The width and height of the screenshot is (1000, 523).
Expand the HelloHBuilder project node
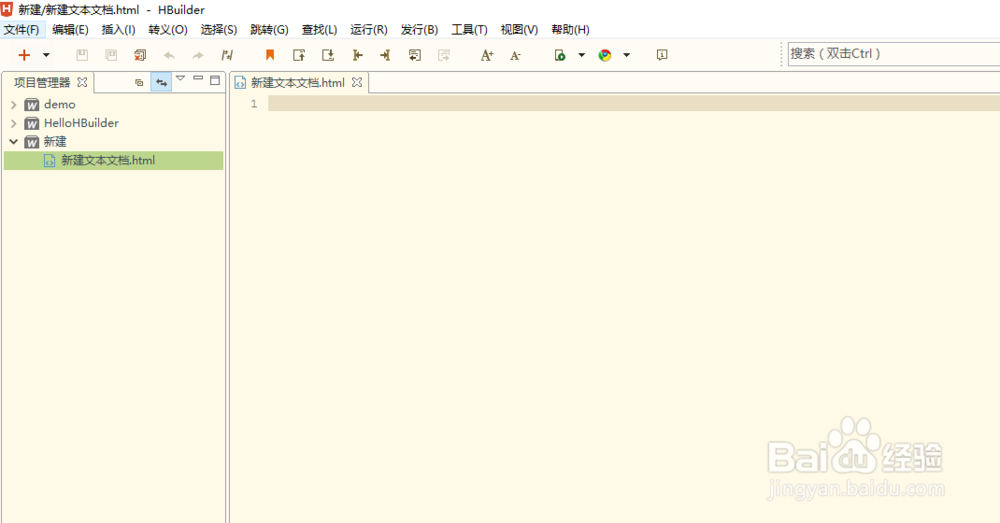(x=13, y=123)
